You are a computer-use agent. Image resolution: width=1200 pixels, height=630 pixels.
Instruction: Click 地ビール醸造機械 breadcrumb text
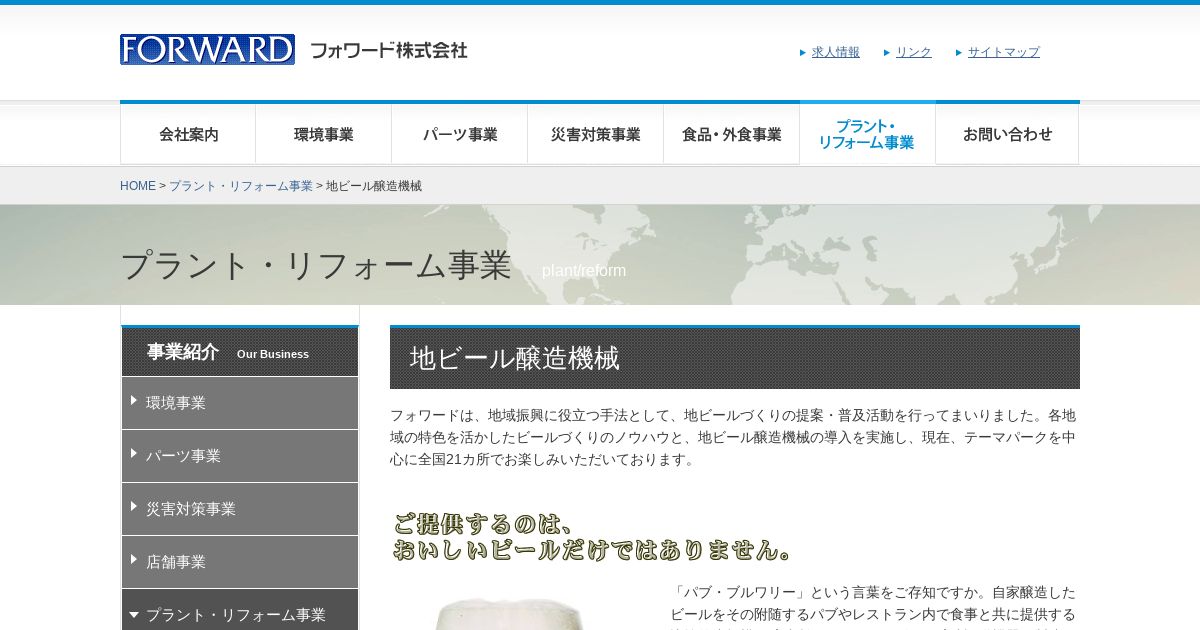[x=374, y=186]
